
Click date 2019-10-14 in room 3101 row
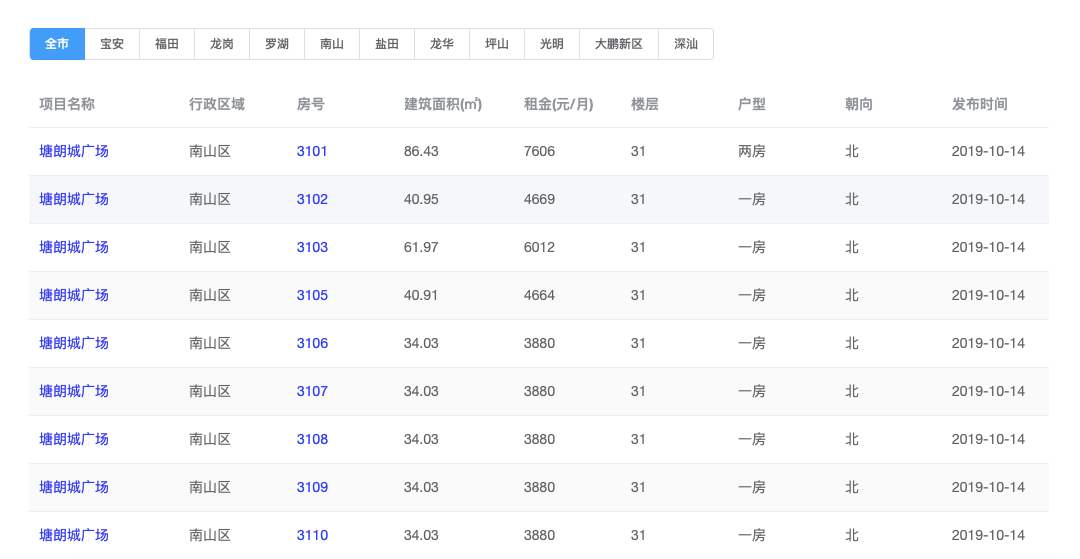[988, 151]
